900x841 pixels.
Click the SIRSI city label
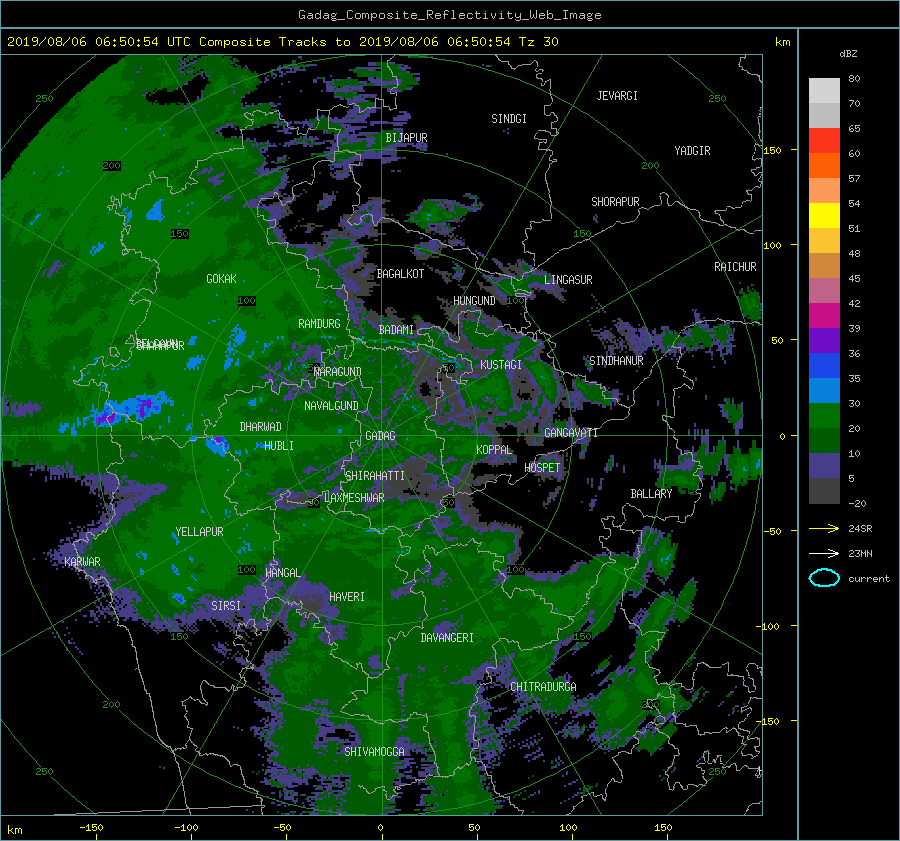tap(226, 606)
